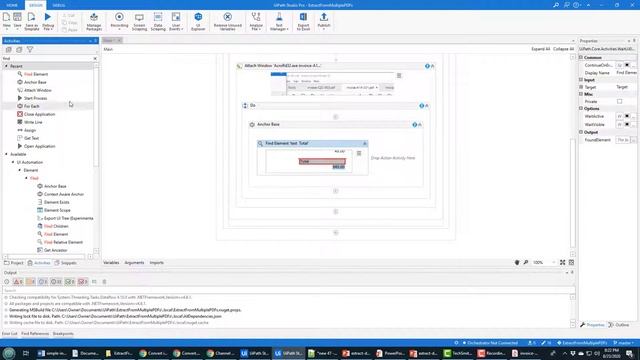Open options menu of Find Element activity
Image resolution: width=640 pixels, height=360 pixels.
click(x=359, y=153)
